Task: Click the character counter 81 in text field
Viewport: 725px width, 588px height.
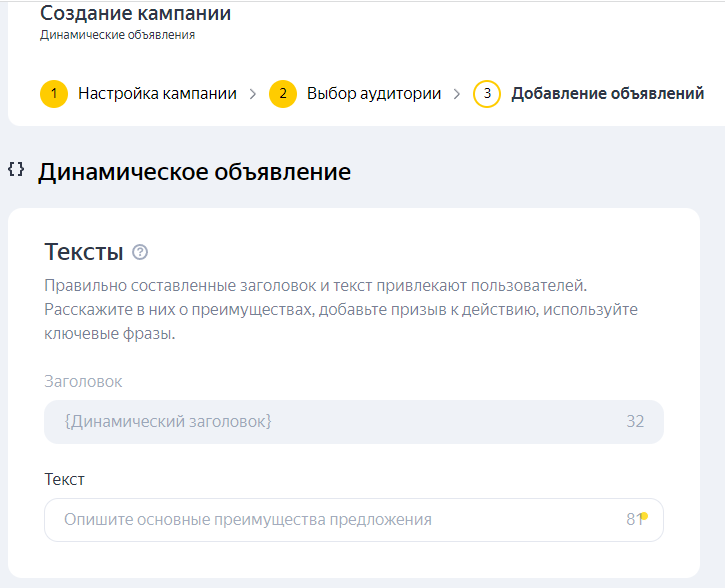Action: (635, 520)
